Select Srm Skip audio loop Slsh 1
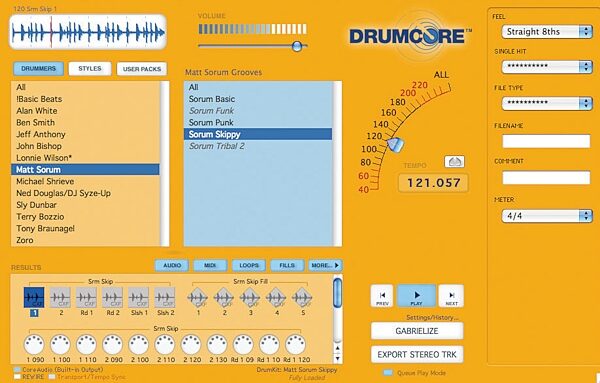600x383 pixels. pyautogui.click(x=139, y=297)
